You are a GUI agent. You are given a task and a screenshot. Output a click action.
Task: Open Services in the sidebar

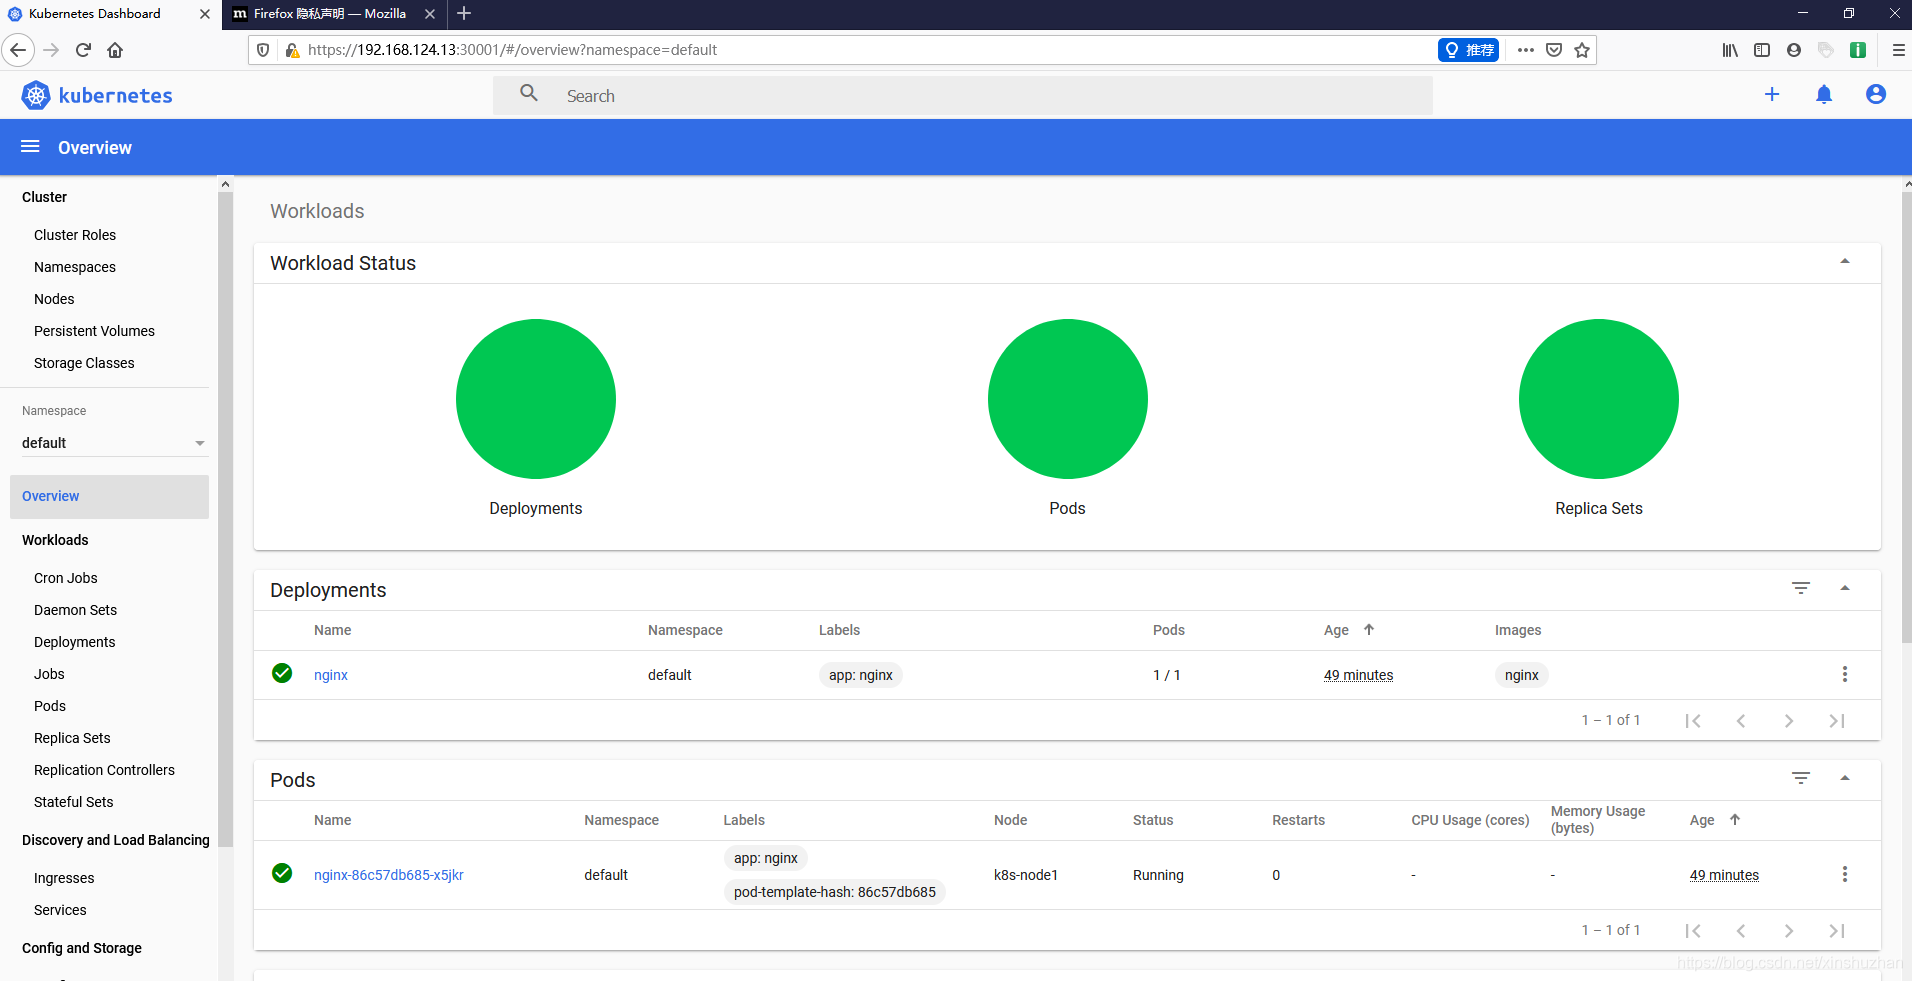pyautogui.click(x=60, y=910)
